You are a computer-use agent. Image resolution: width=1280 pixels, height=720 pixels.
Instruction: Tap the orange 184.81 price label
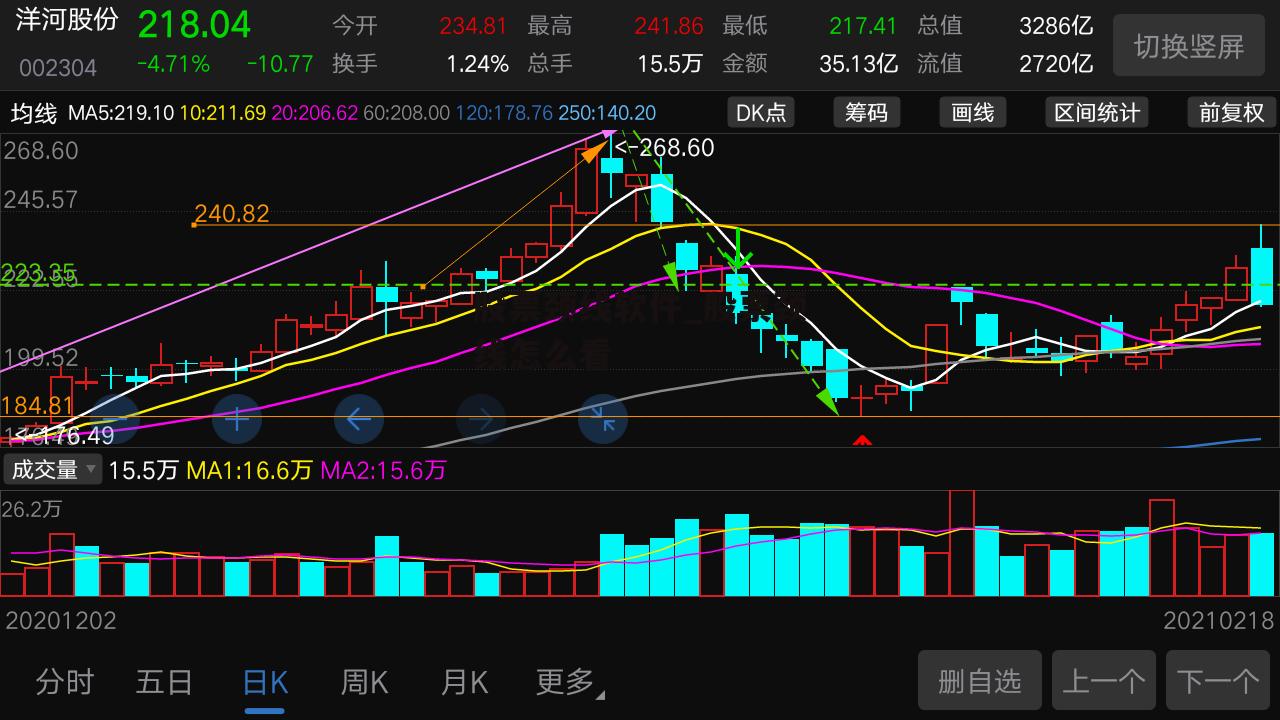38,405
